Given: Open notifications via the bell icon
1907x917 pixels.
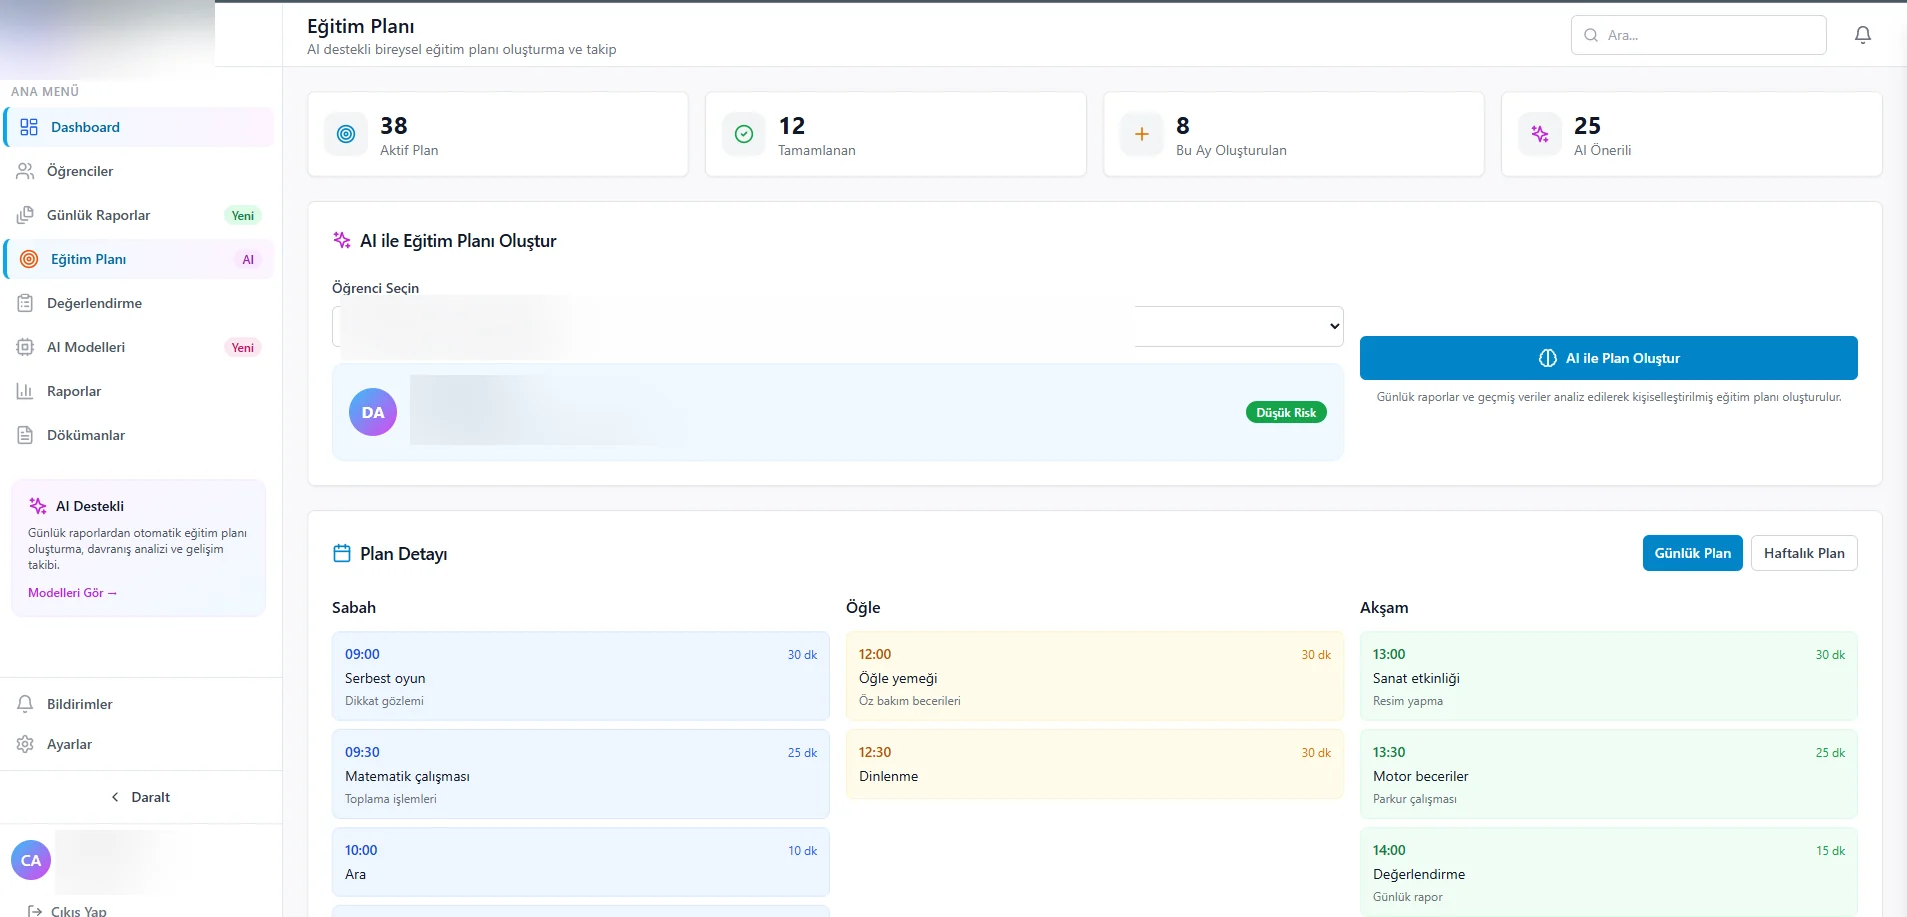Looking at the screenshot, I should point(1862,34).
